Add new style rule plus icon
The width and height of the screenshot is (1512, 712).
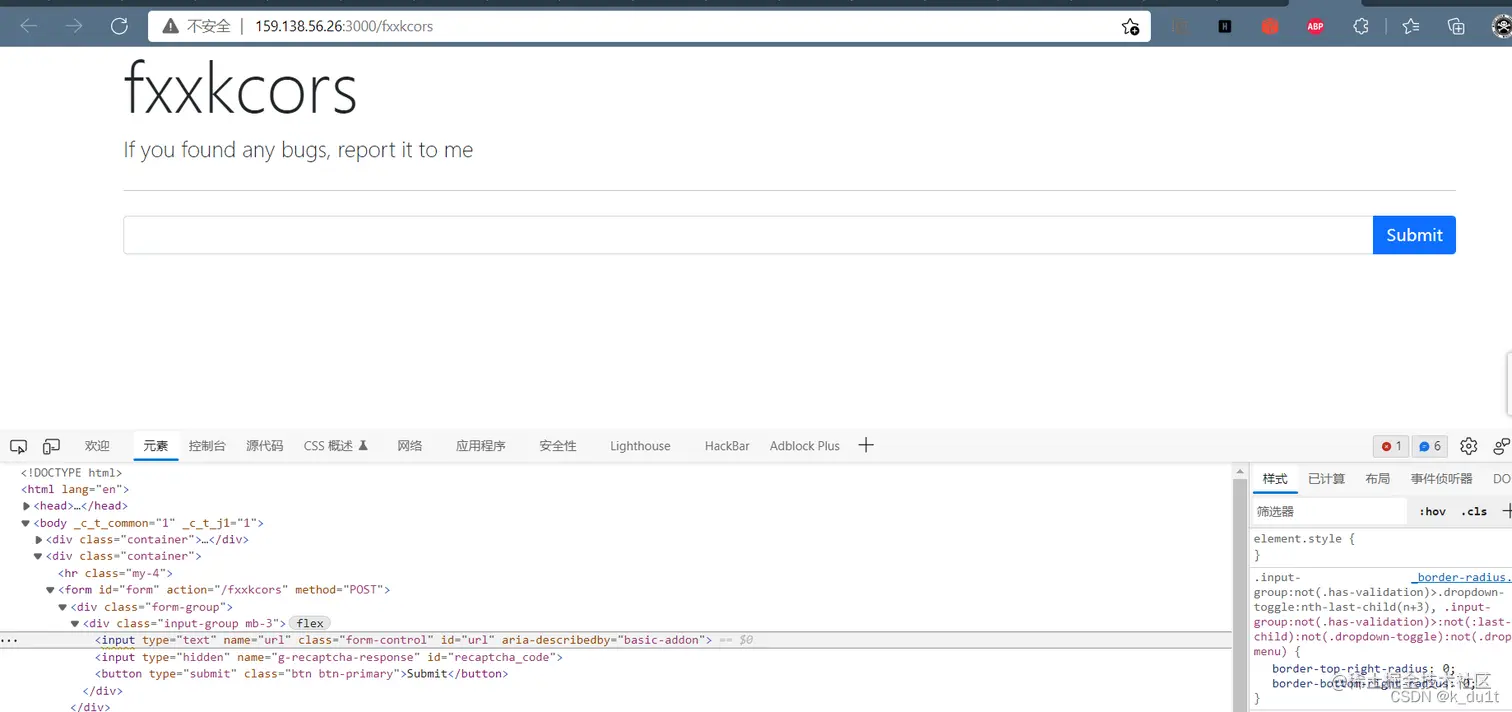(1507, 511)
